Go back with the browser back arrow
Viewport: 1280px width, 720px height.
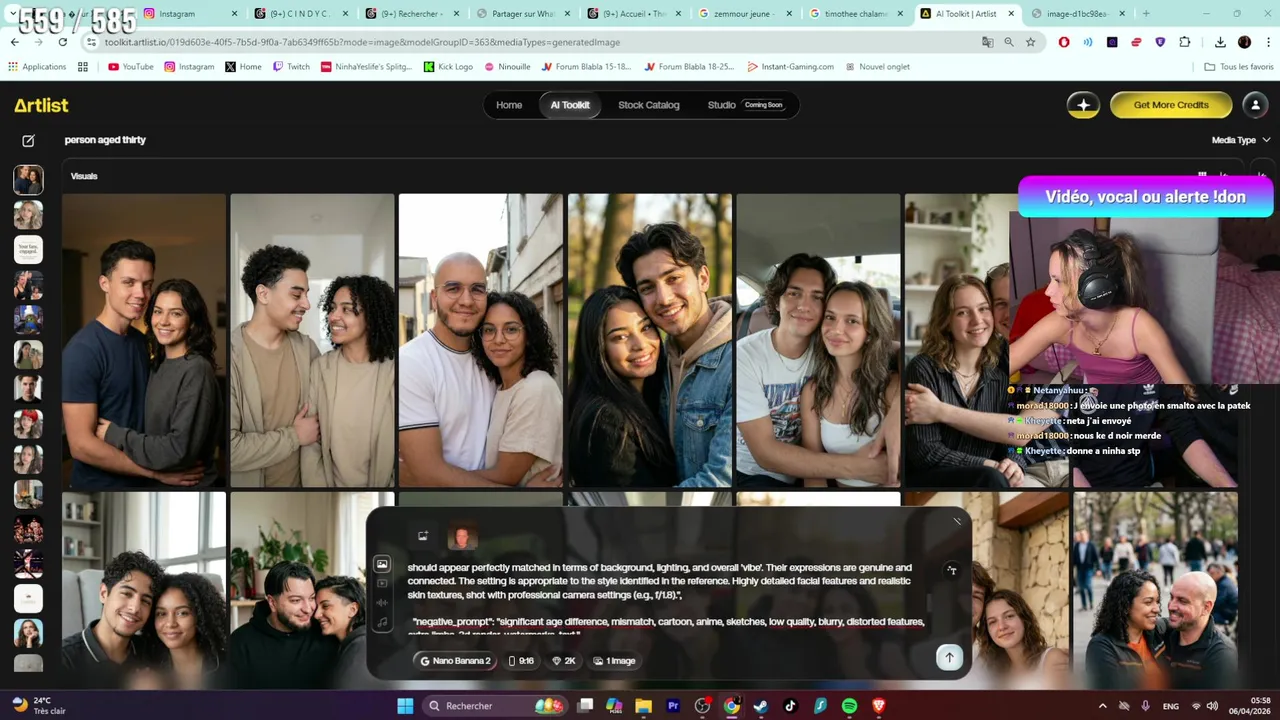pos(14,42)
